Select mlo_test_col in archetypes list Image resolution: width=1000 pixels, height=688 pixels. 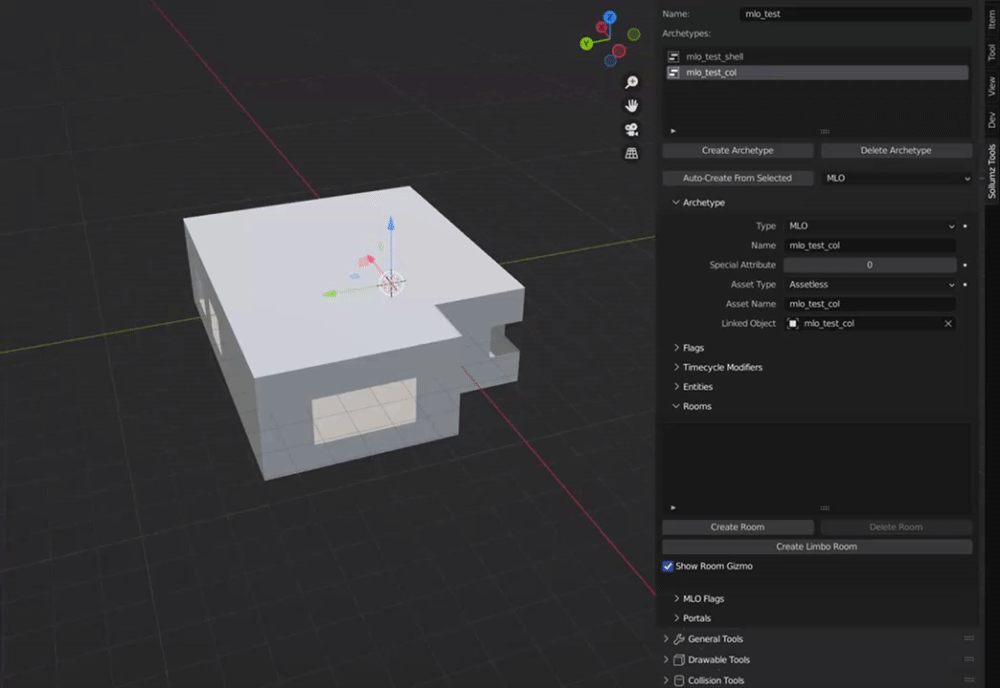click(817, 73)
